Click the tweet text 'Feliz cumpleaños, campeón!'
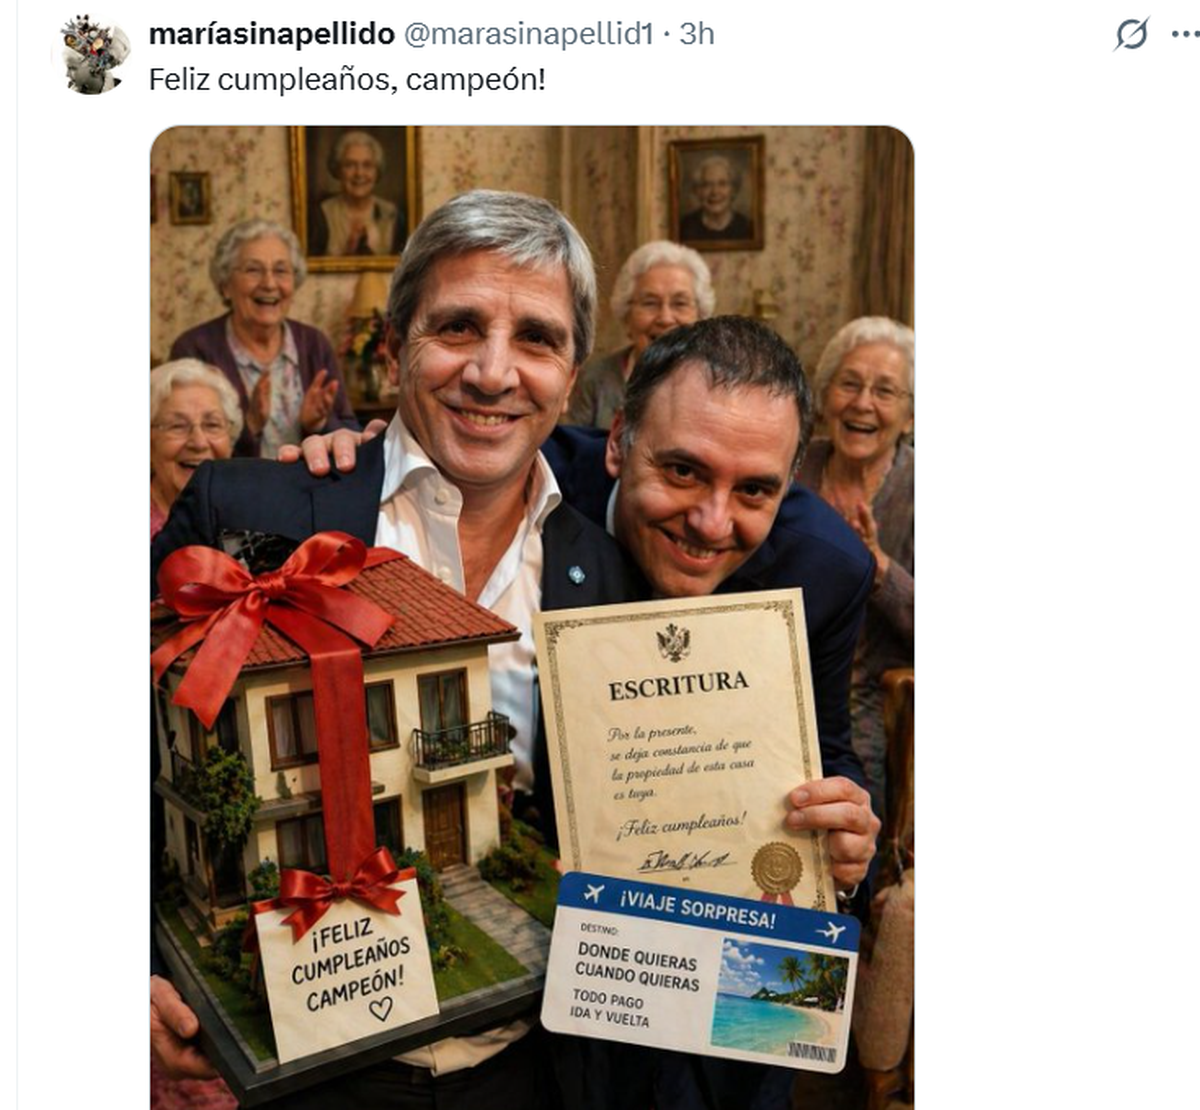The image size is (1200, 1110). [347, 80]
